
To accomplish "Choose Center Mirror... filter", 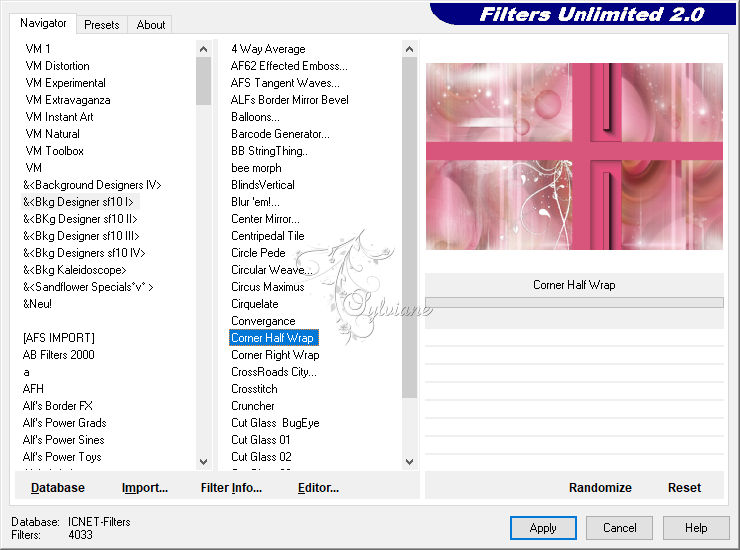I will (265, 219).
